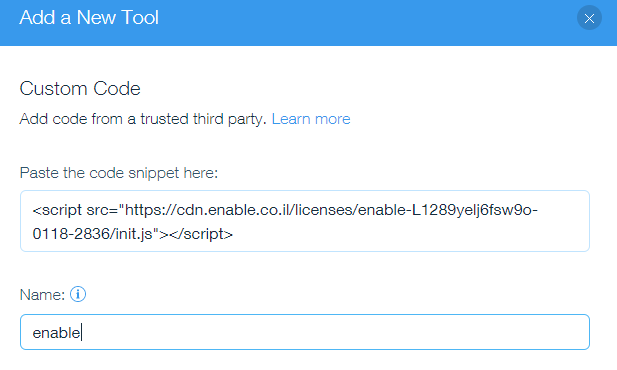Click the Paste the code snippet here label
The width and height of the screenshot is (617, 370).
click(x=119, y=173)
